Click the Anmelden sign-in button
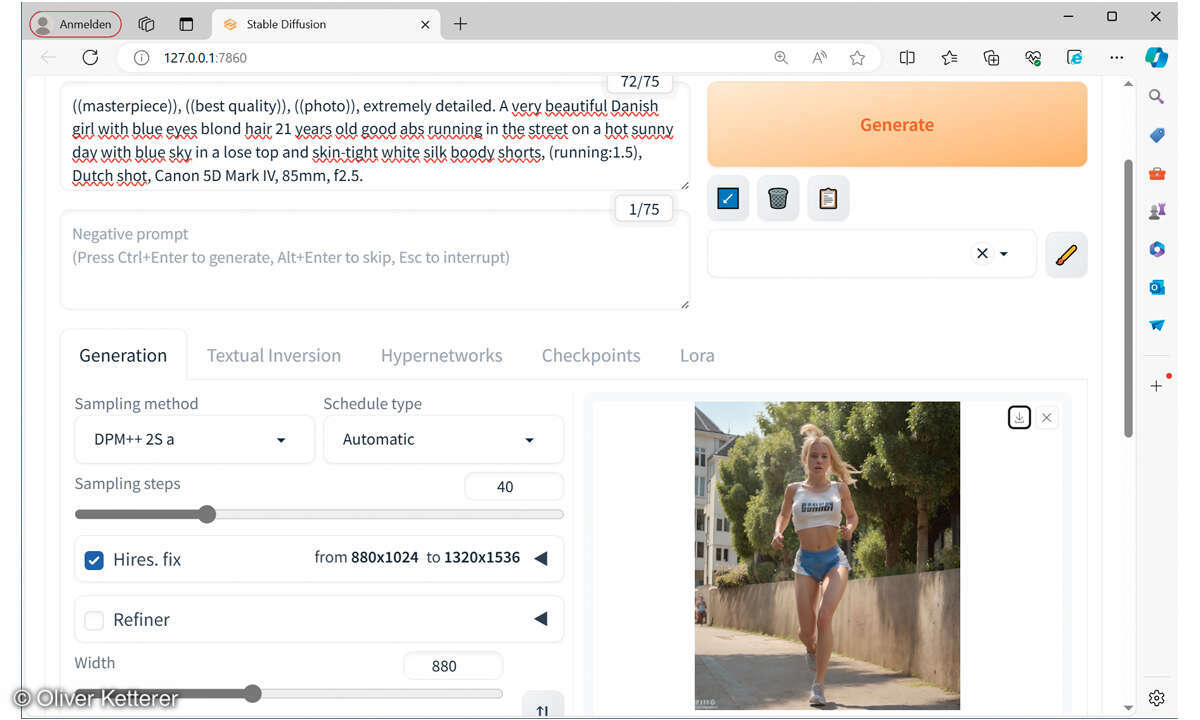1200x720 pixels. pyautogui.click(x=76, y=24)
